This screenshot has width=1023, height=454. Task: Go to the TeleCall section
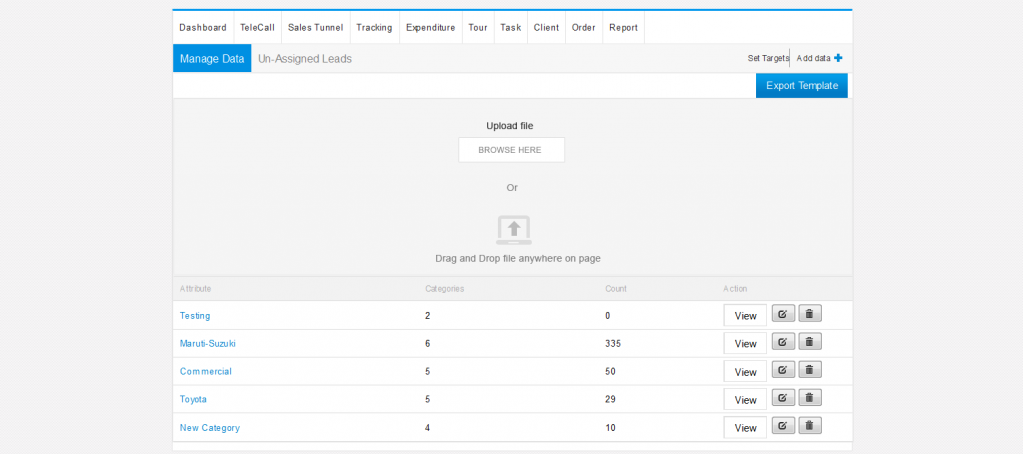tap(257, 27)
